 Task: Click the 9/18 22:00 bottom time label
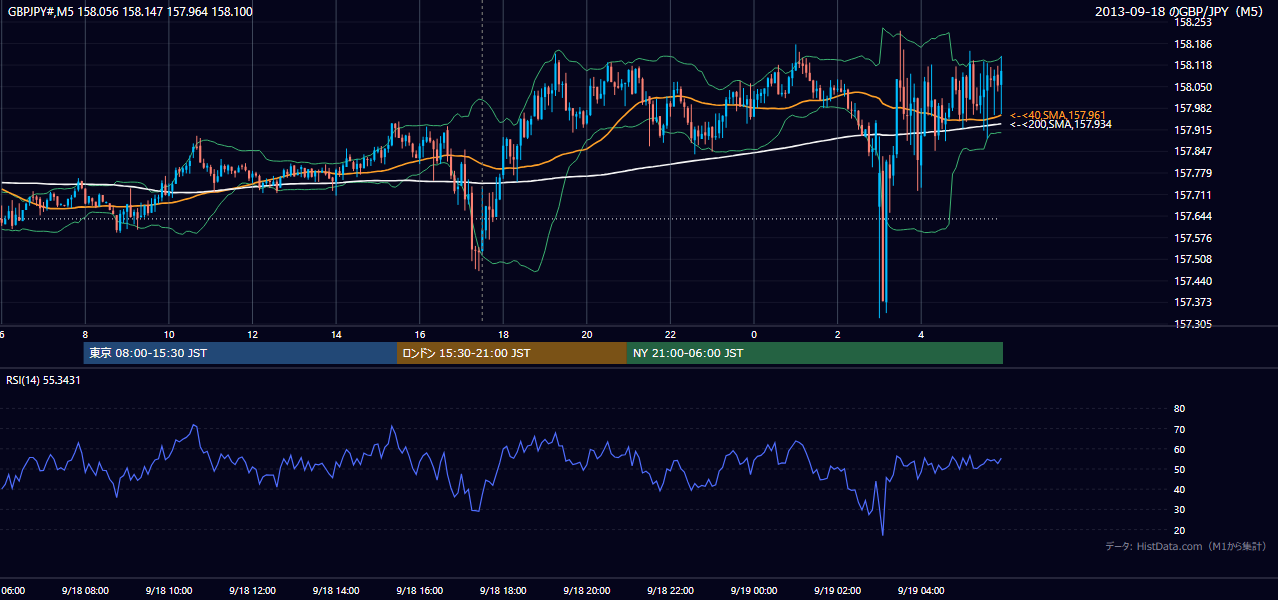click(669, 591)
